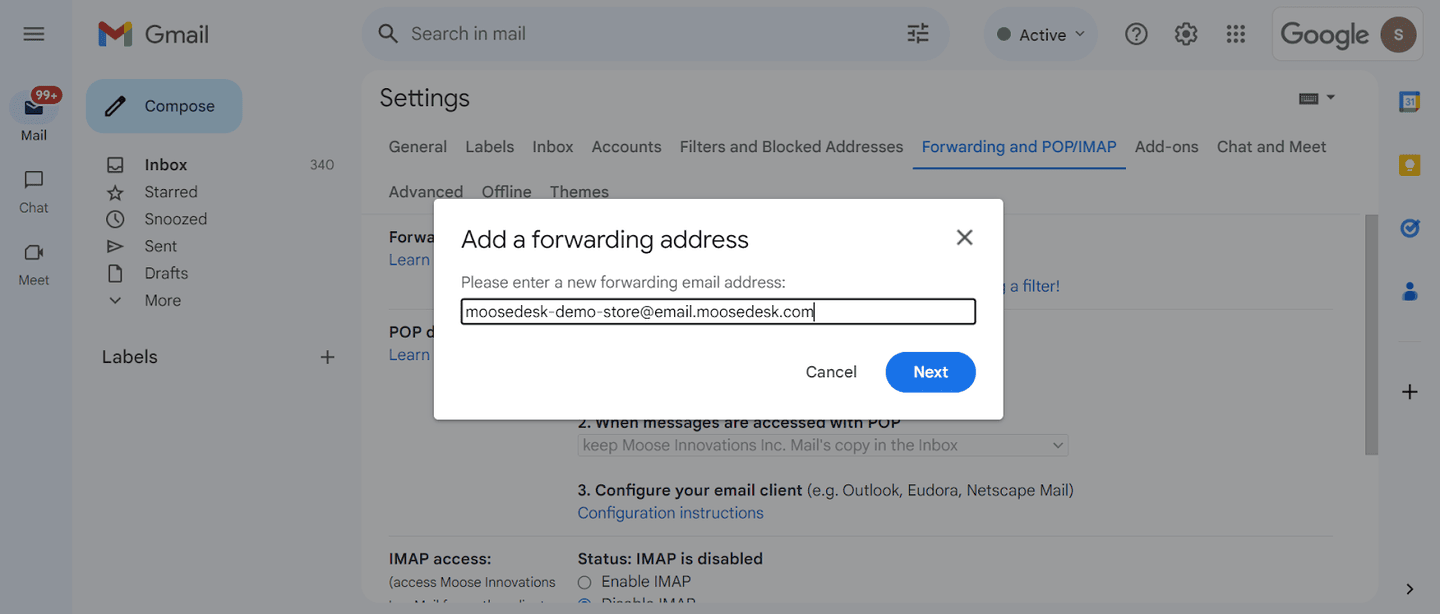Viewport: 1440px width, 614px height.
Task: Expand the More folders list
Action: pos(162,300)
